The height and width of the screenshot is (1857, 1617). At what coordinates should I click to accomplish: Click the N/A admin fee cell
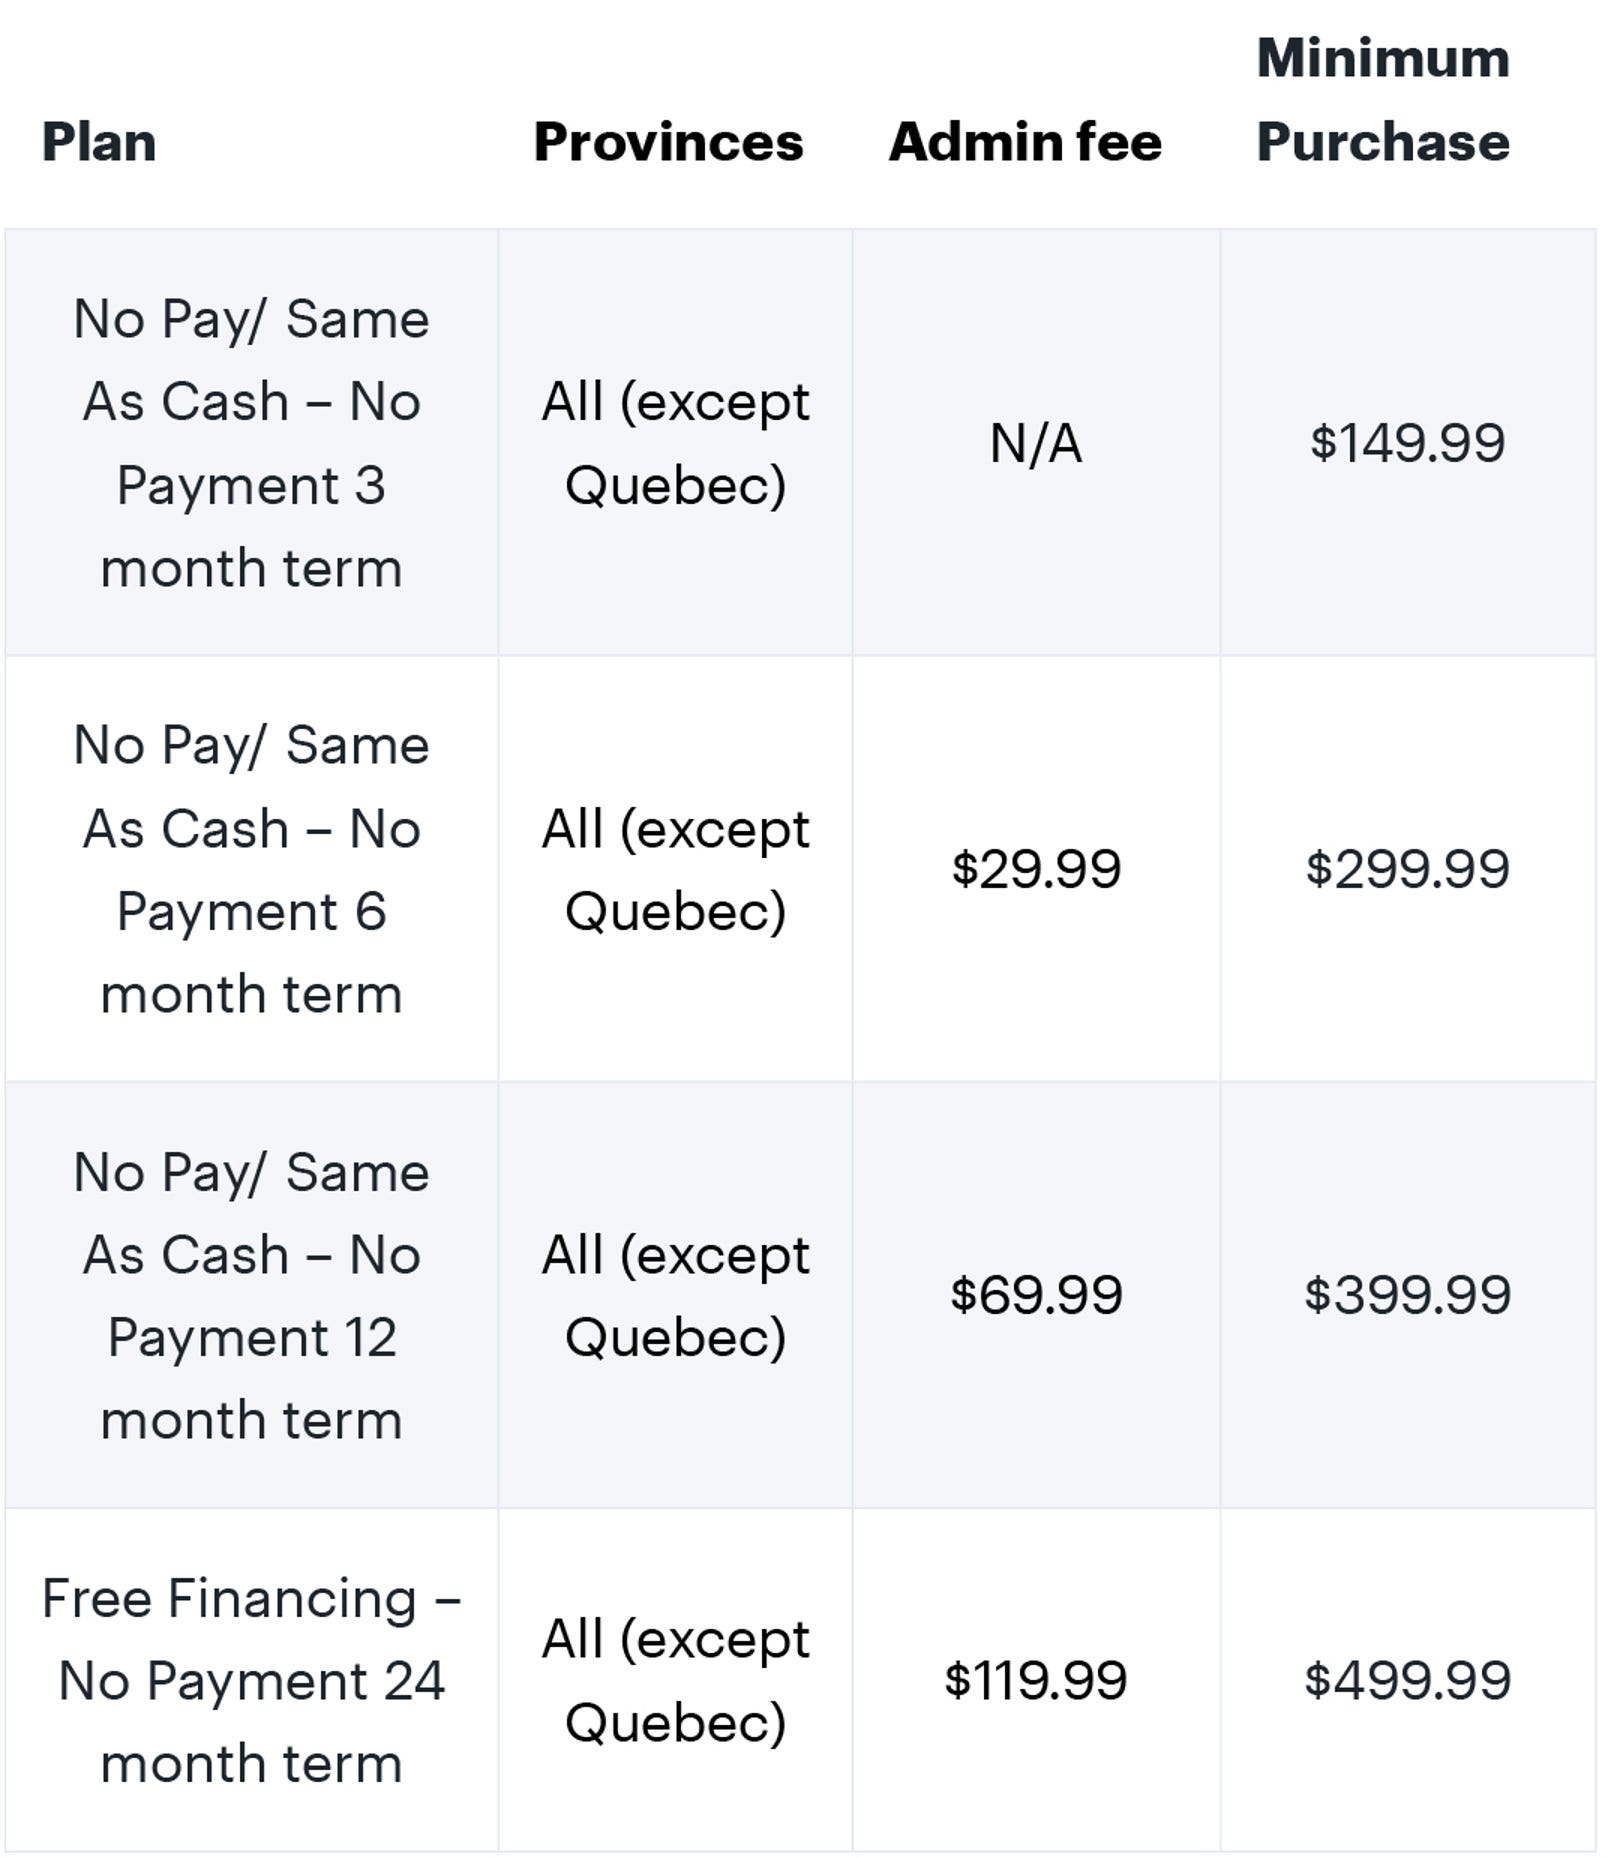[1036, 443]
